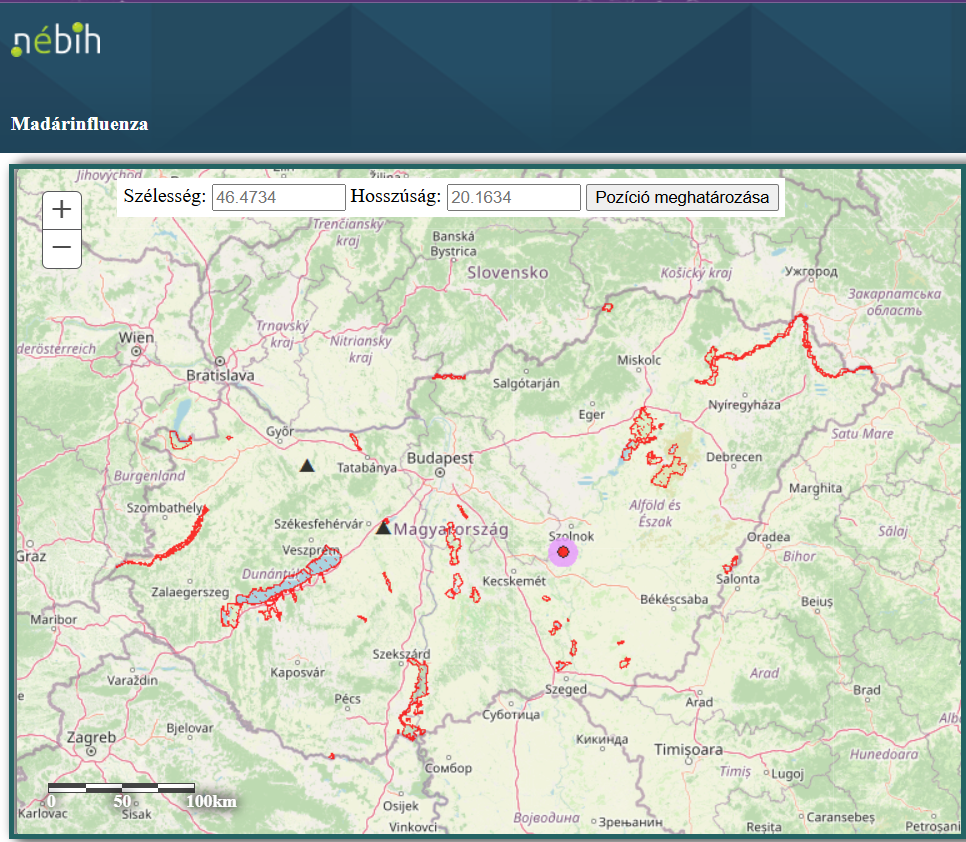This screenshot has width=966, height=842.
Task: Open the nébih logo link
Action: pos(56,40)
